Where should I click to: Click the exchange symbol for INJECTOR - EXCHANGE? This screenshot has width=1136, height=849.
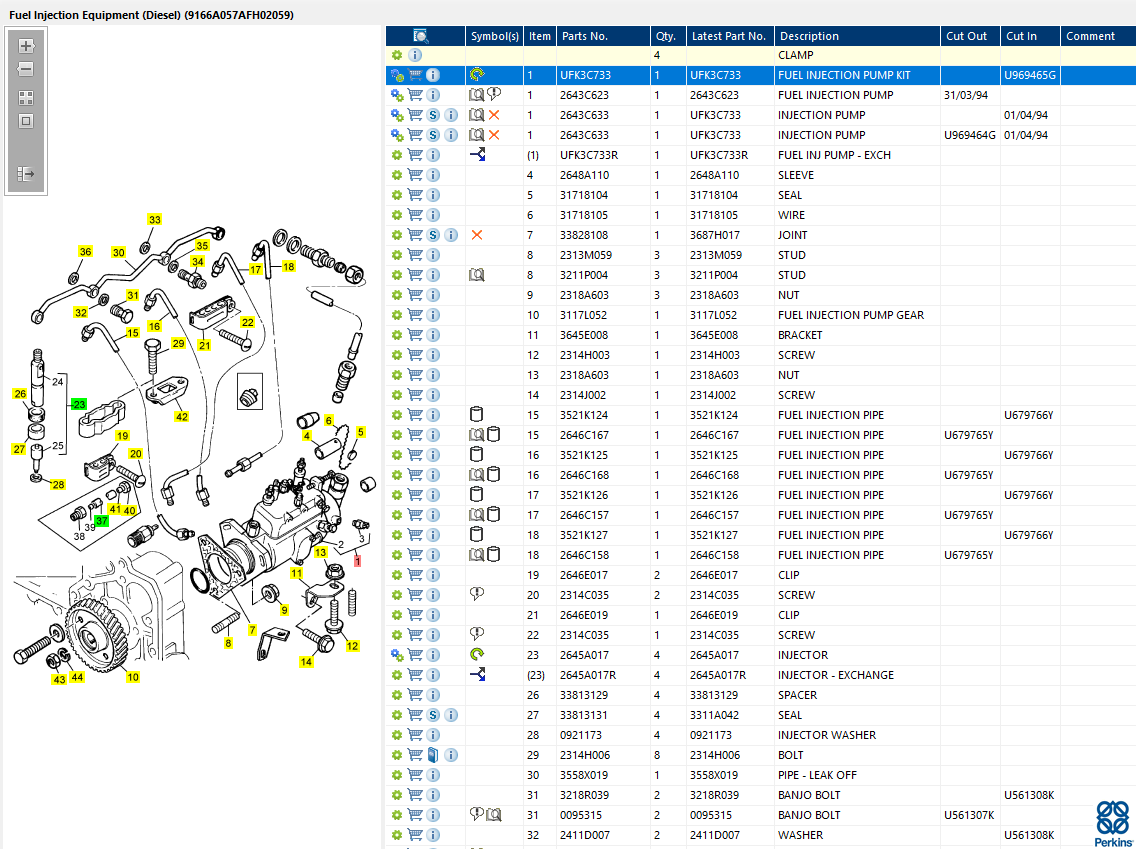[x=477, y=674]
